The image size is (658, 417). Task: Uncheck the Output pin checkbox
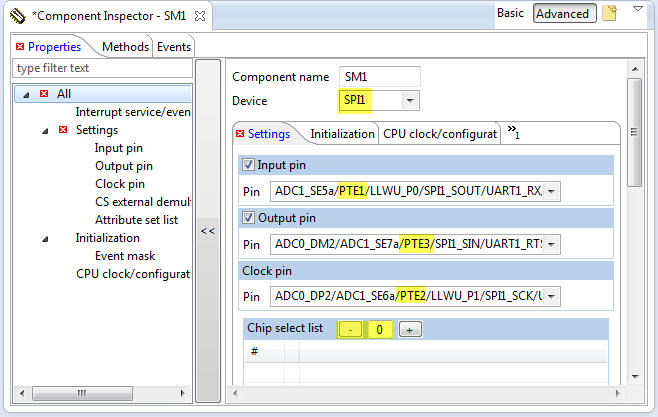[x=249, y=217]
